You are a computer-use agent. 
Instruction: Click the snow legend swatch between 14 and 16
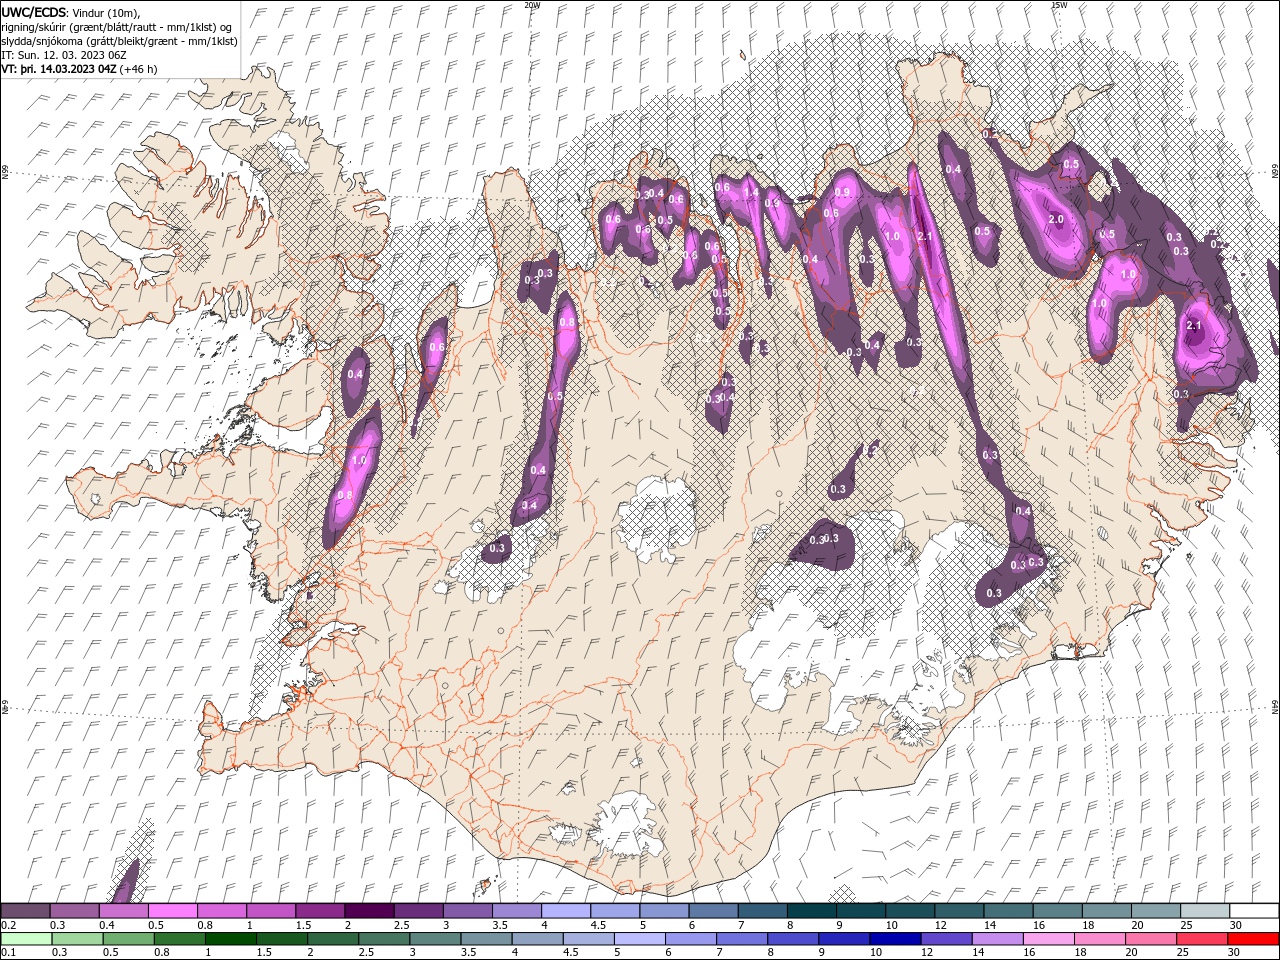coord(1008,911)
